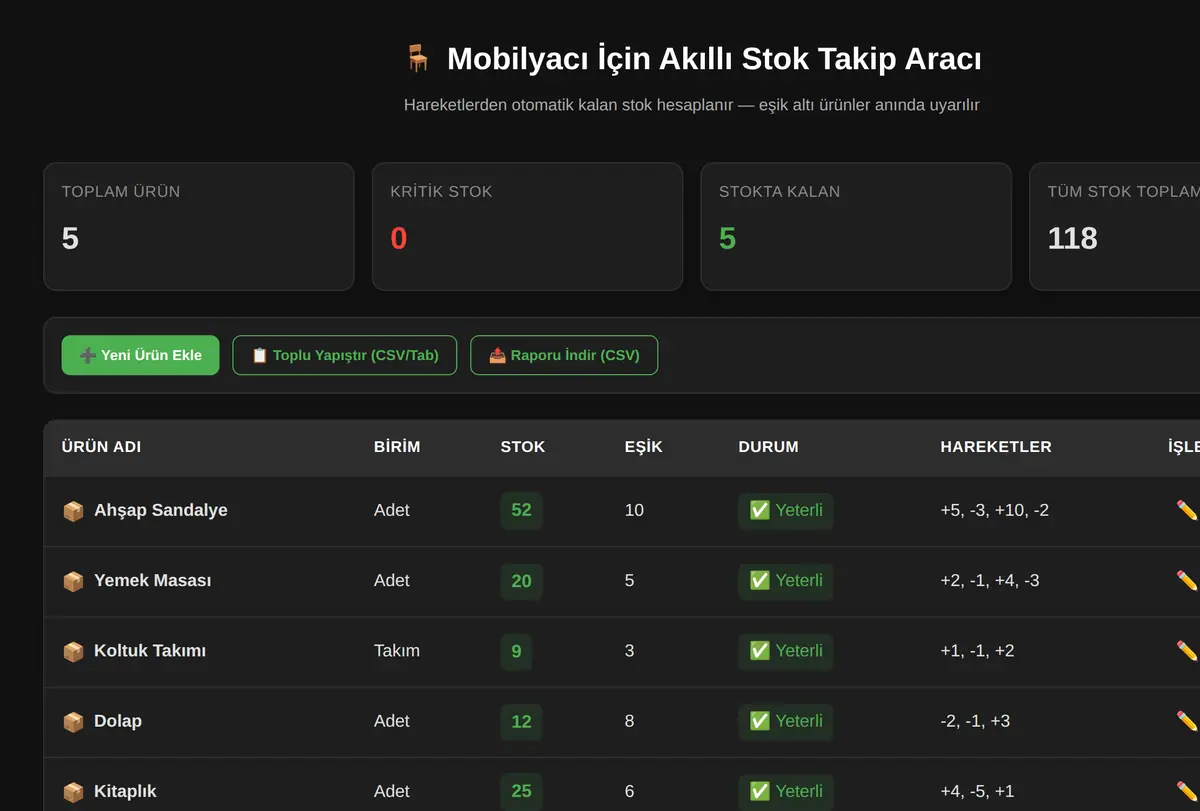Click Yeterli status badge for Kitaplık

click(x=786, y=791)
